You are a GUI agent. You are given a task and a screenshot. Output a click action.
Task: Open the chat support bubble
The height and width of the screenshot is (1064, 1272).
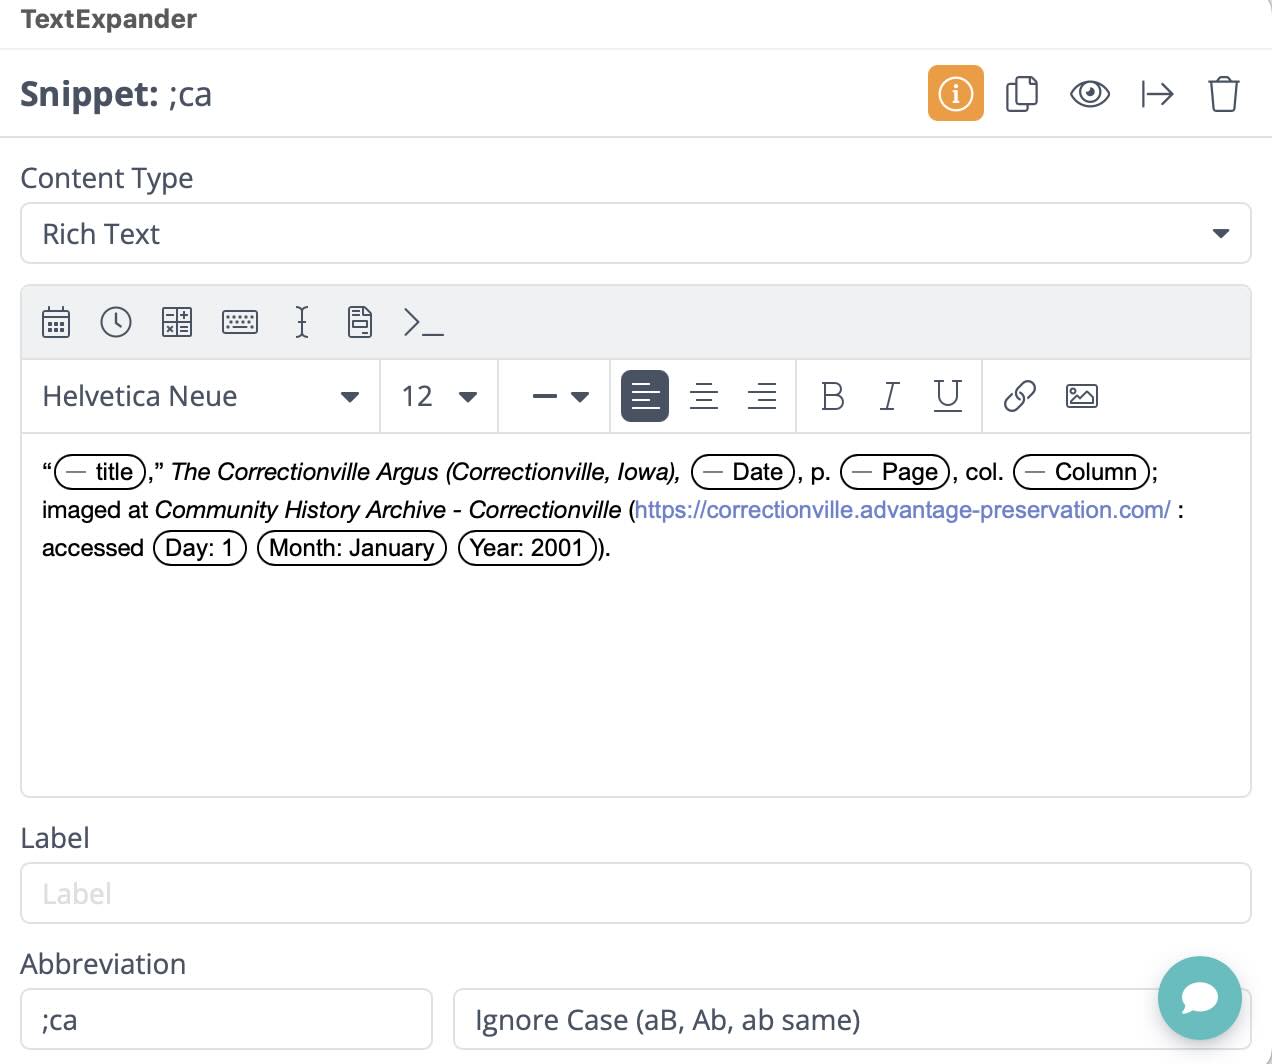pyautogui.click(x=1199, y=998)
